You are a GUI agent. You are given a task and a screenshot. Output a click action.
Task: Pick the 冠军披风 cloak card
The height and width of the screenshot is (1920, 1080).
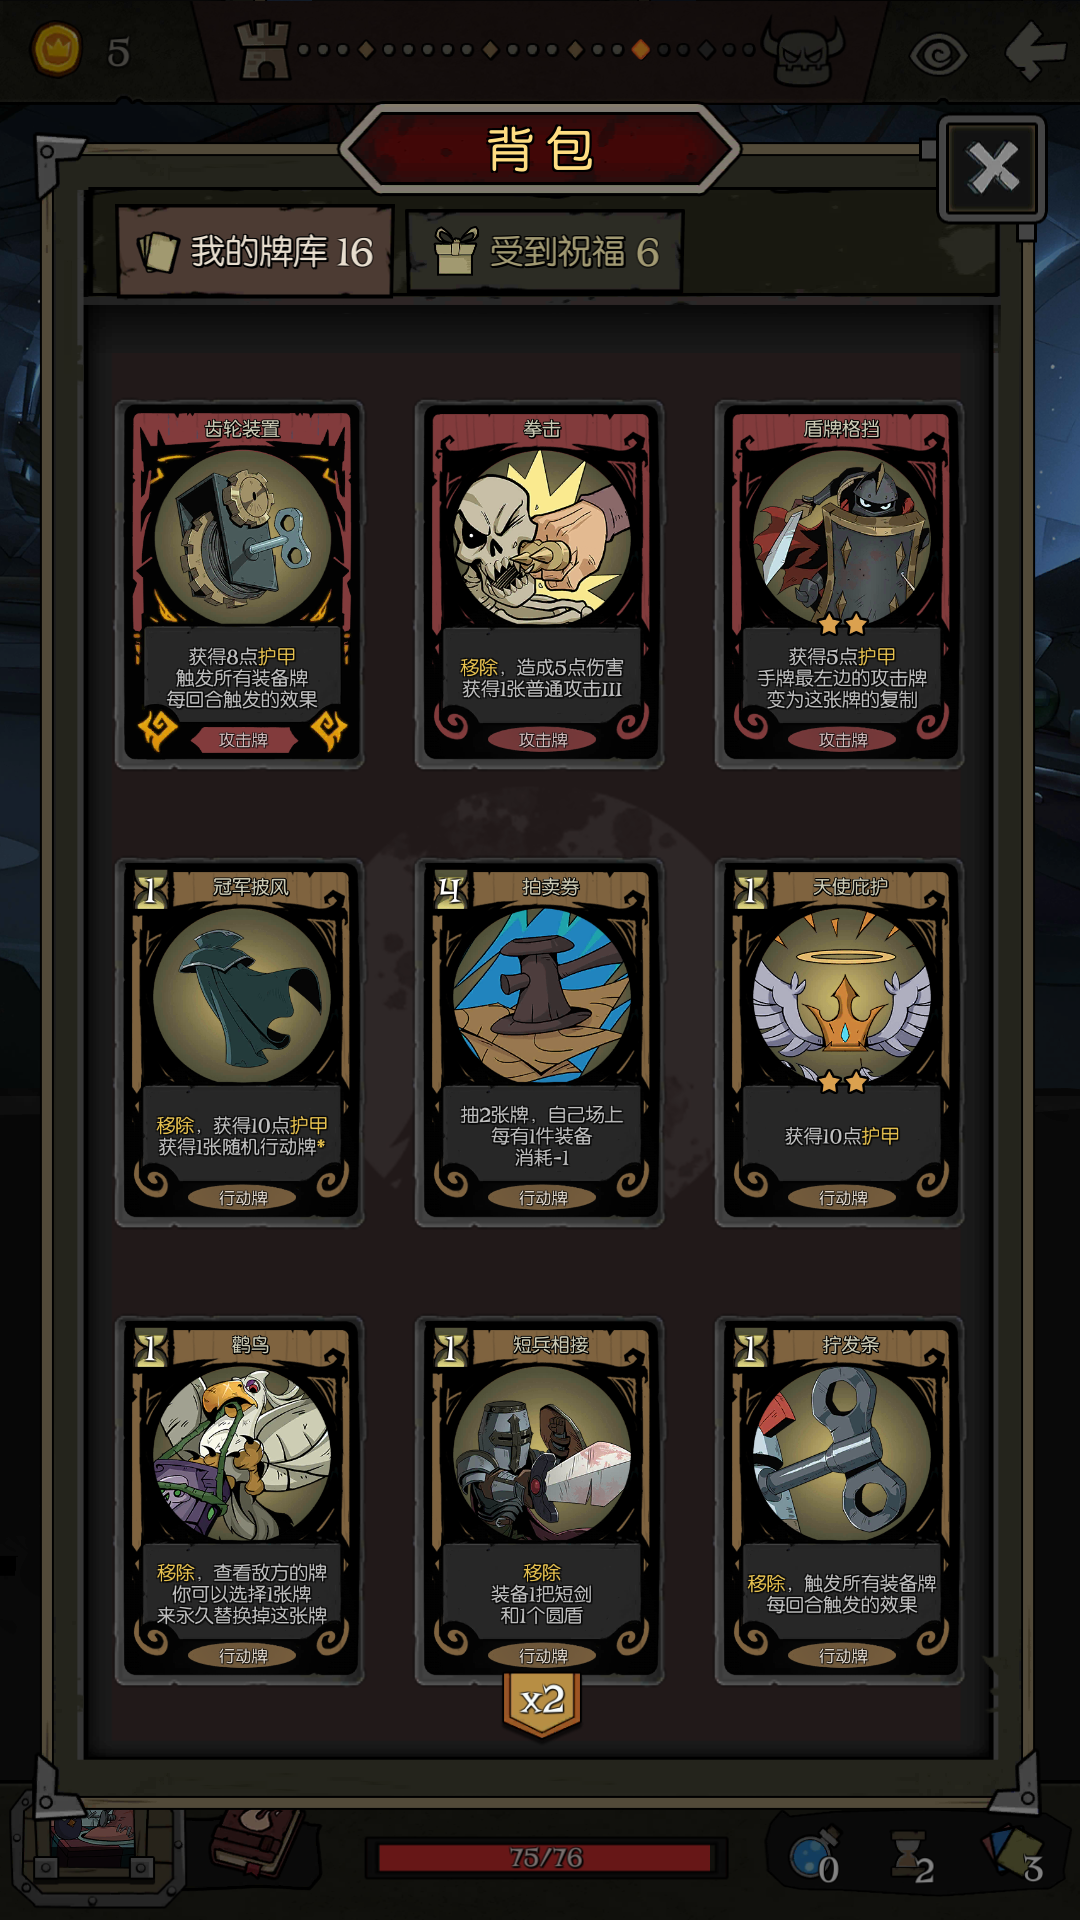pos(240,1043)
